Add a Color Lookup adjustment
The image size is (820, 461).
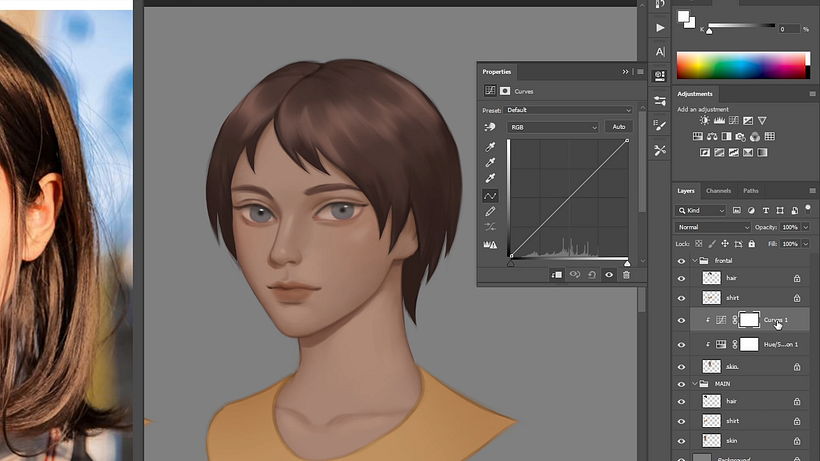769,136
